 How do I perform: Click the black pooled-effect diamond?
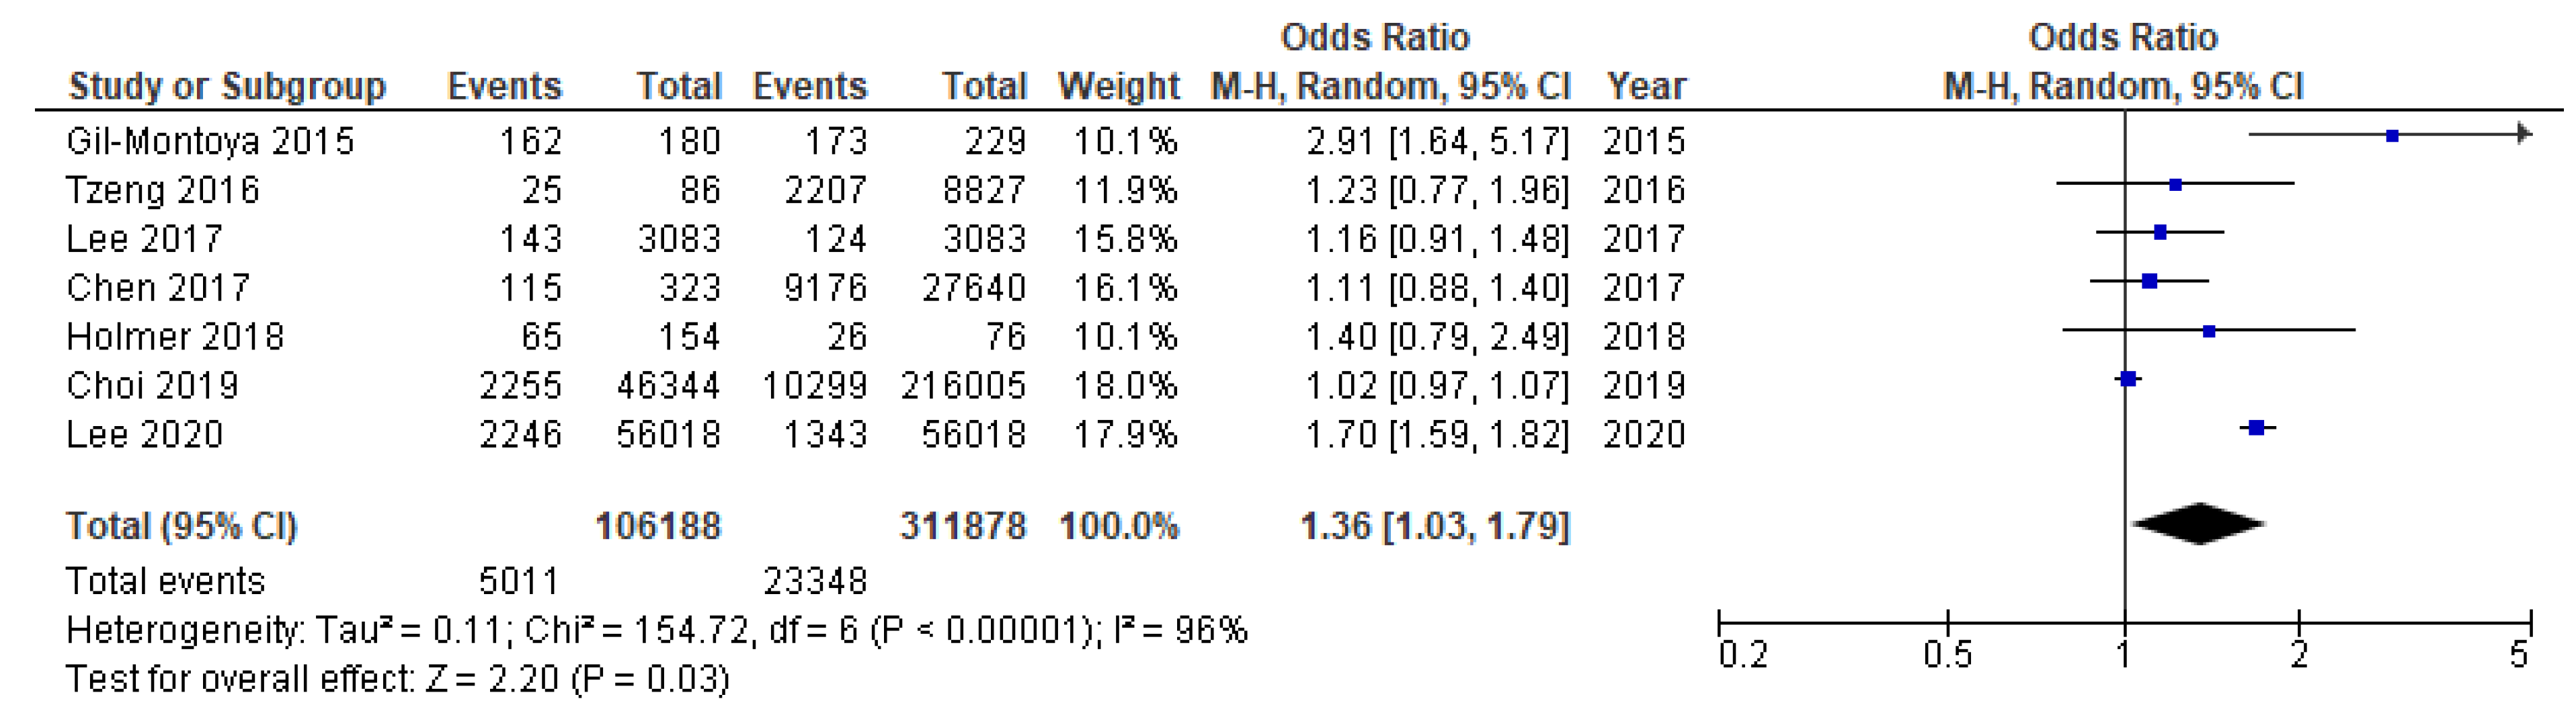(x=2198, y=523)
